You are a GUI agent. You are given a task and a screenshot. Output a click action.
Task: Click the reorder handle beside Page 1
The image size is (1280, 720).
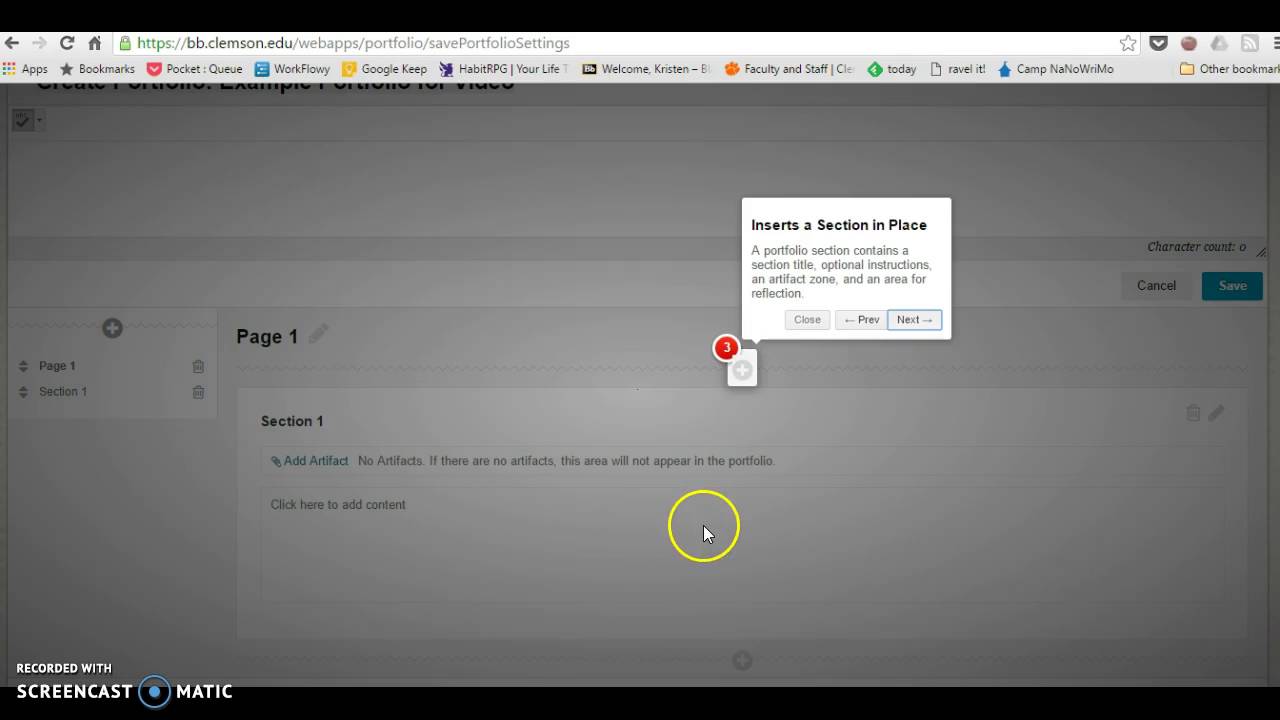[x=23, y=366]
